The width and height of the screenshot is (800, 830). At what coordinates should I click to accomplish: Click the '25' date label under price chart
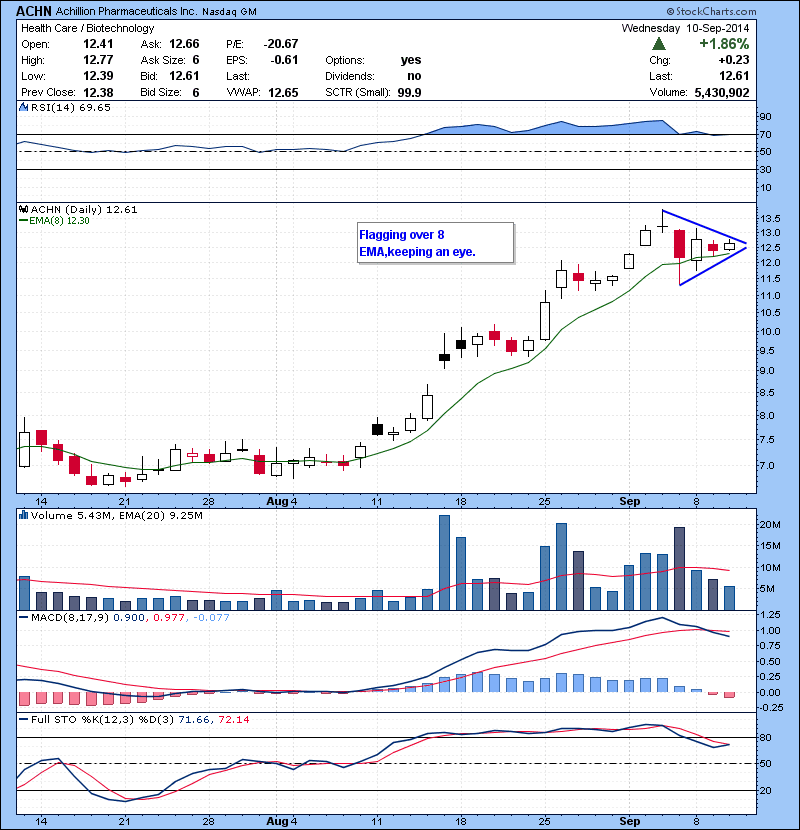click(x=545, y=501)
